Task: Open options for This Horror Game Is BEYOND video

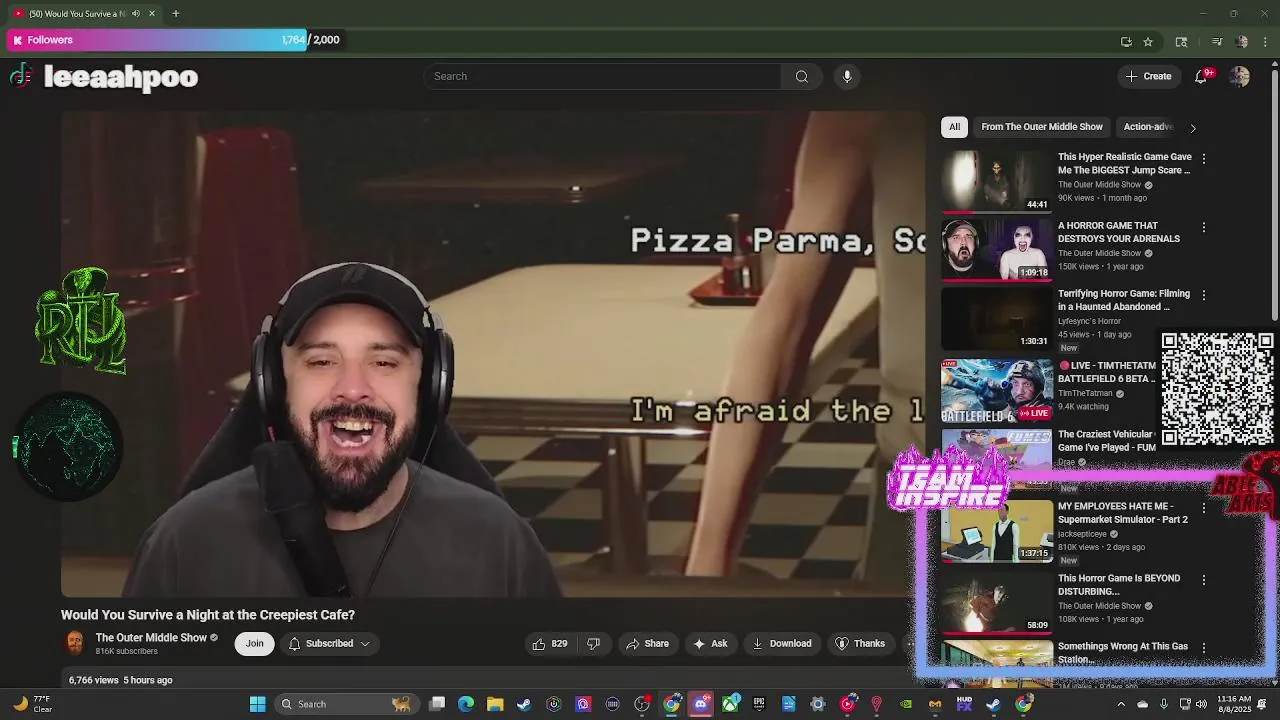Action: (x=1203, y=579)
